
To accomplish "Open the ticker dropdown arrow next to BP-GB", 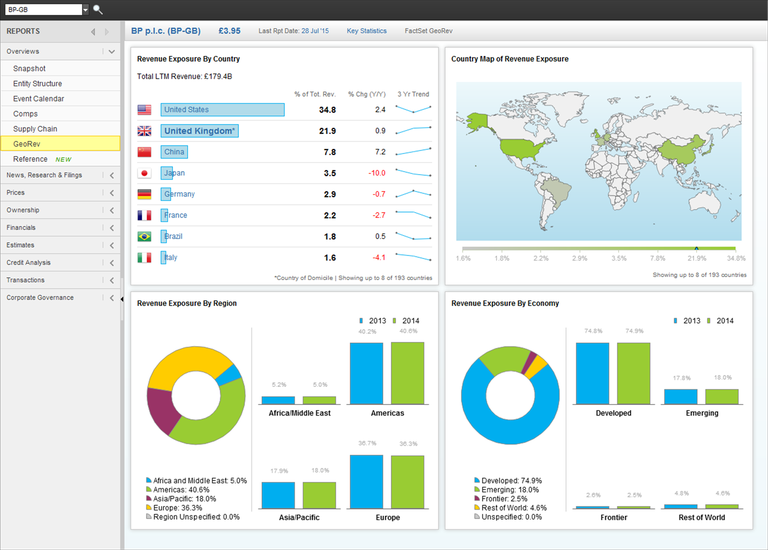I will point(85,9).
